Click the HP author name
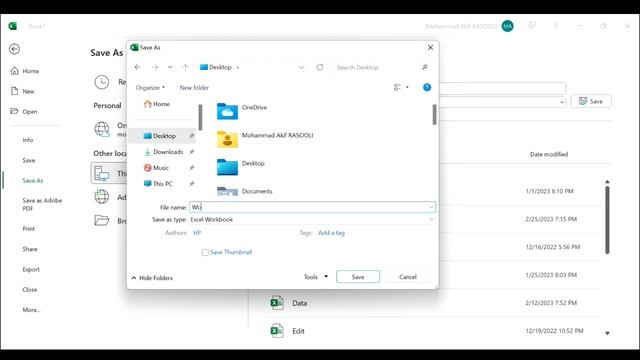Image resolution: width=640 pixels, height=360 pixels. (x=197, y=233)
